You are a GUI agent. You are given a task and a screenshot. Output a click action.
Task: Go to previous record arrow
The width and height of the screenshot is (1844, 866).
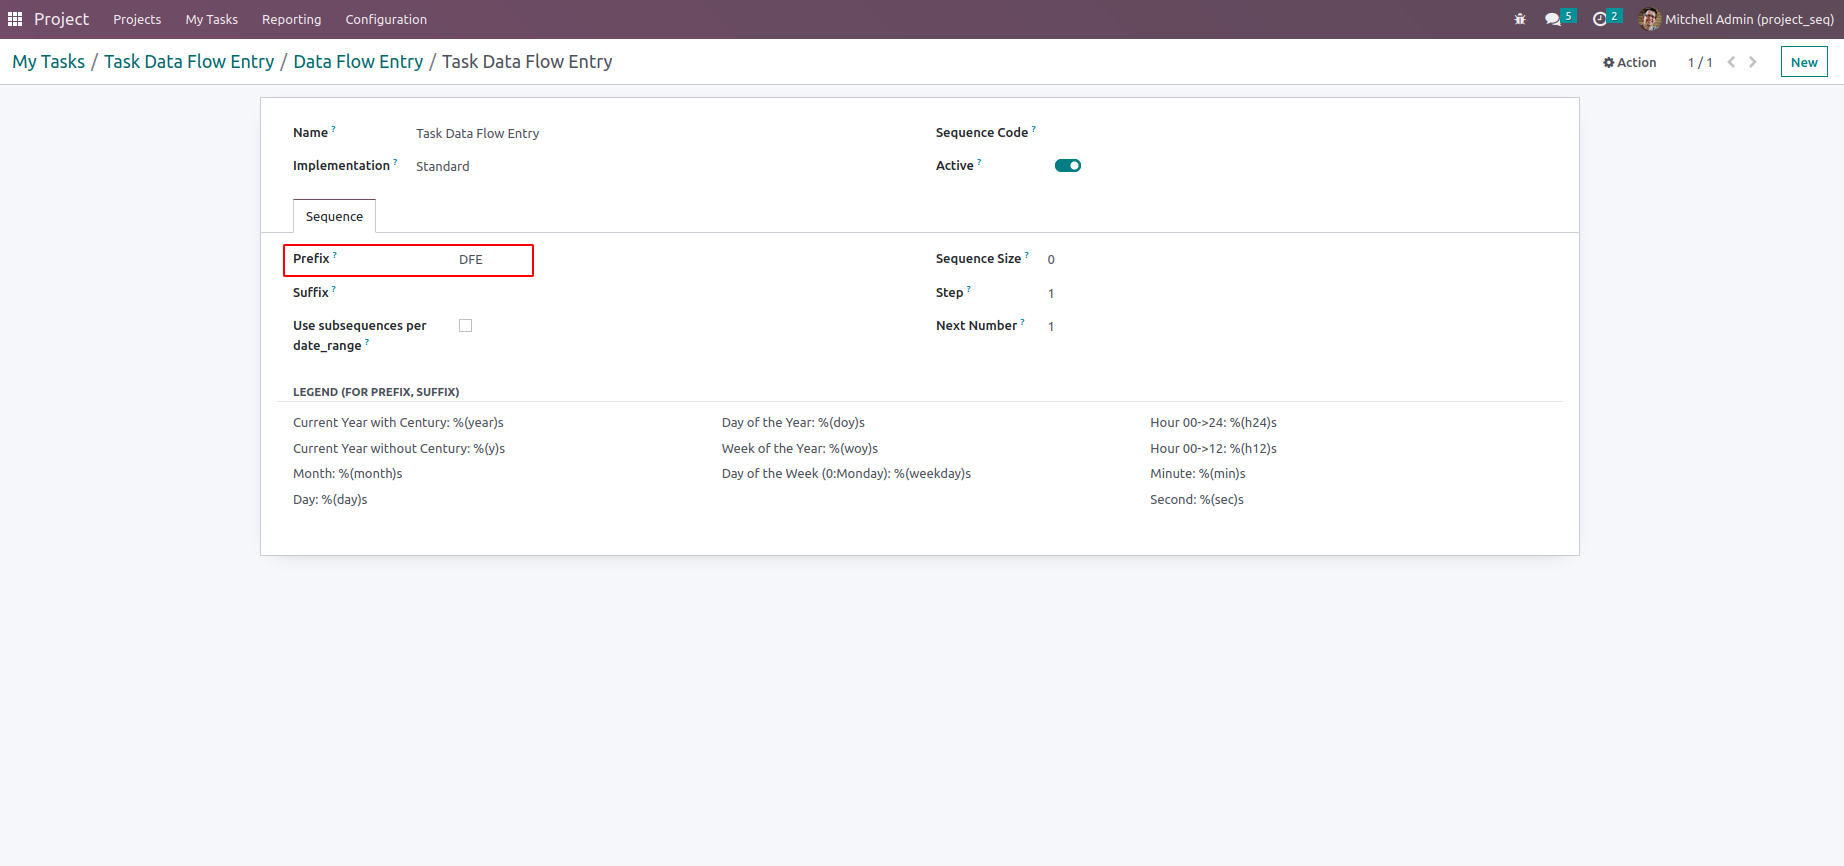[1731, 62]
